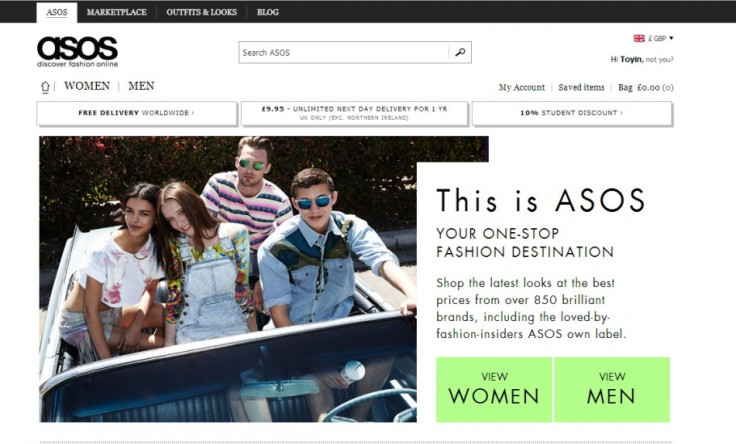Click 'YOUR ONE-STOP FASHION DESTINATION' text
736x444 pixels.
pyautogui.click(x=525, y=243)
